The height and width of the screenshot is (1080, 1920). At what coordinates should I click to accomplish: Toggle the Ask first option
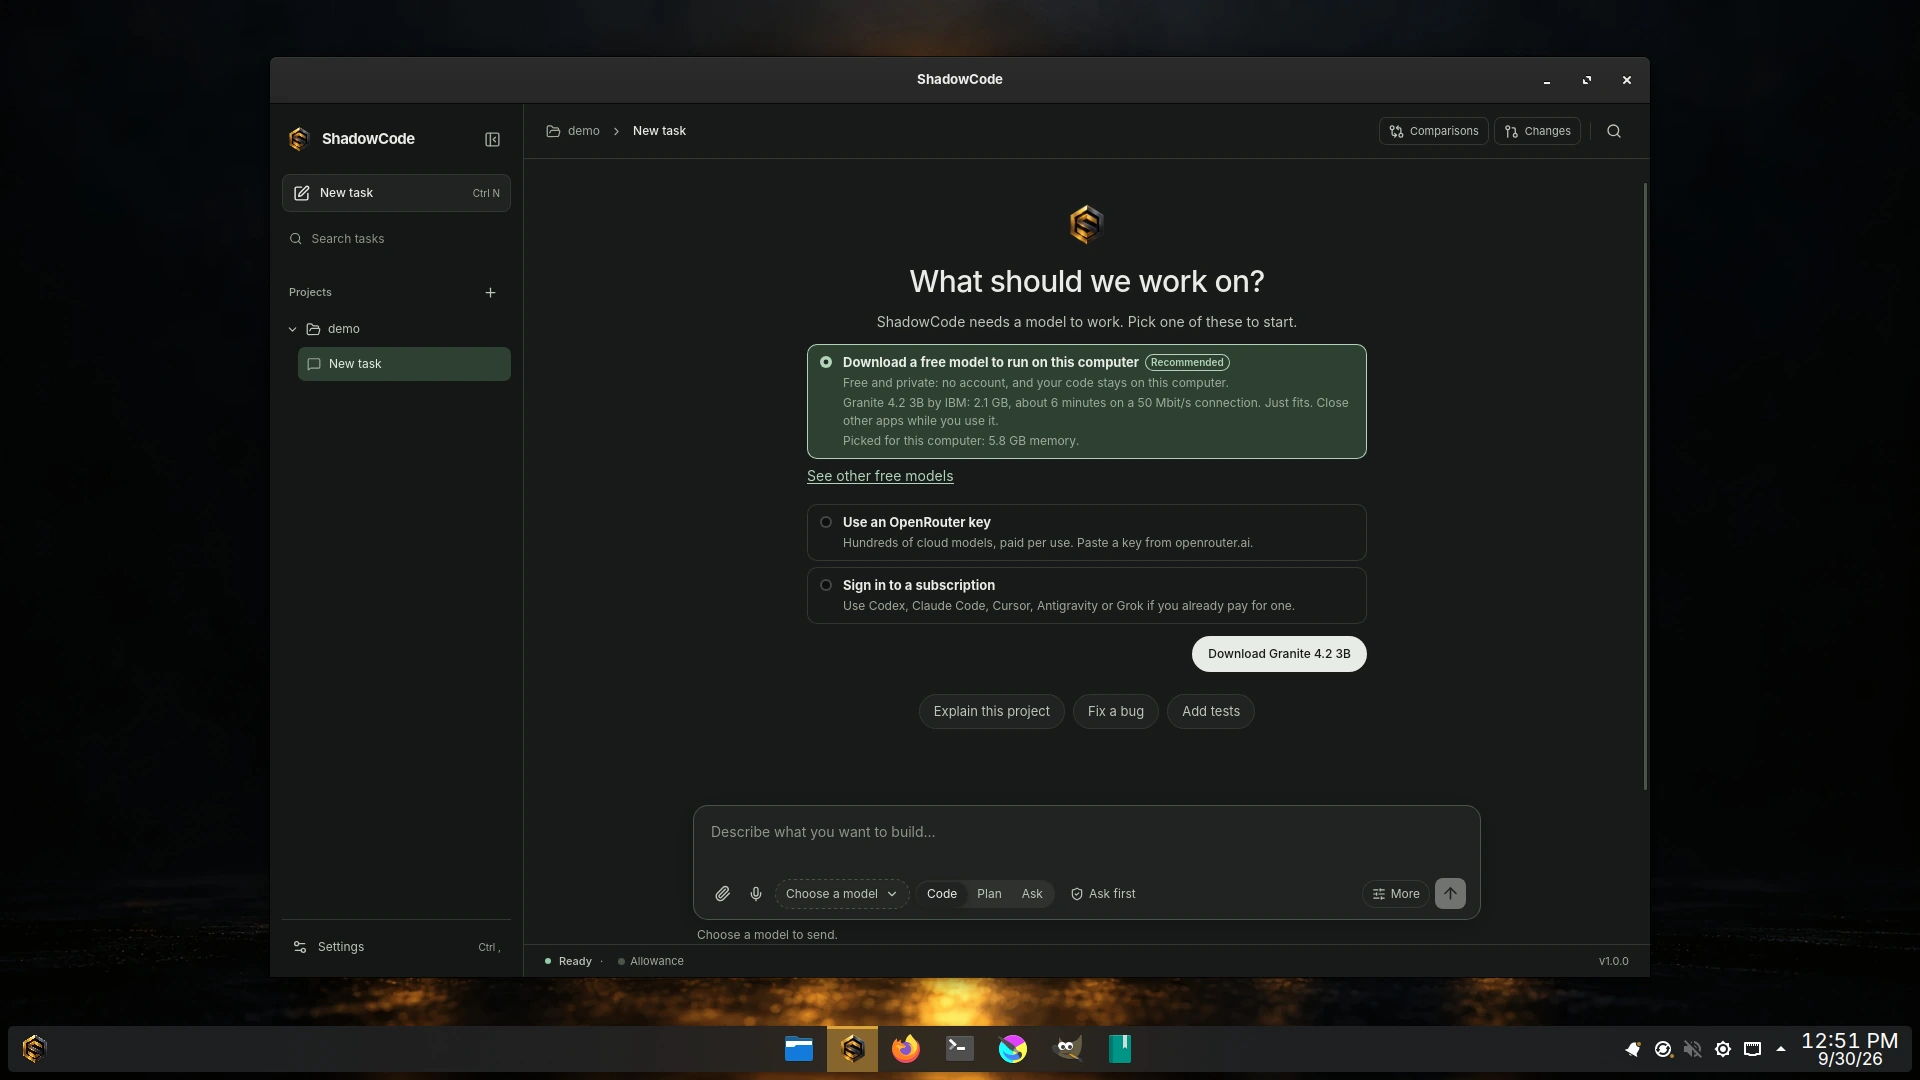click(1102, 894)
